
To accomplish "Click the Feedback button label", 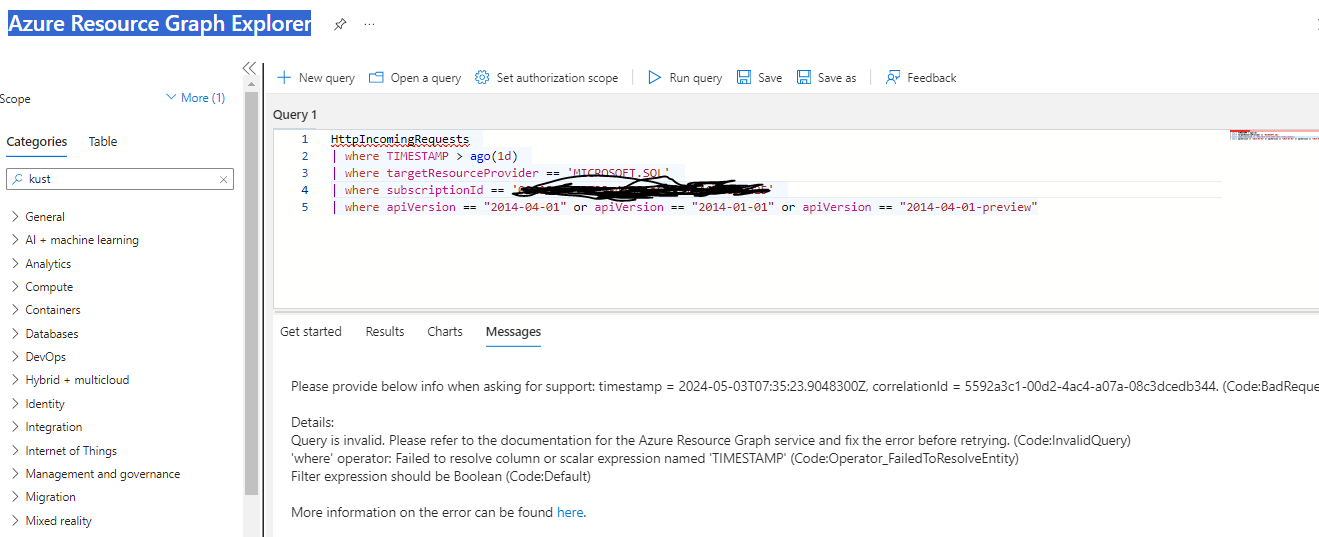I will (x=932, y=78).
